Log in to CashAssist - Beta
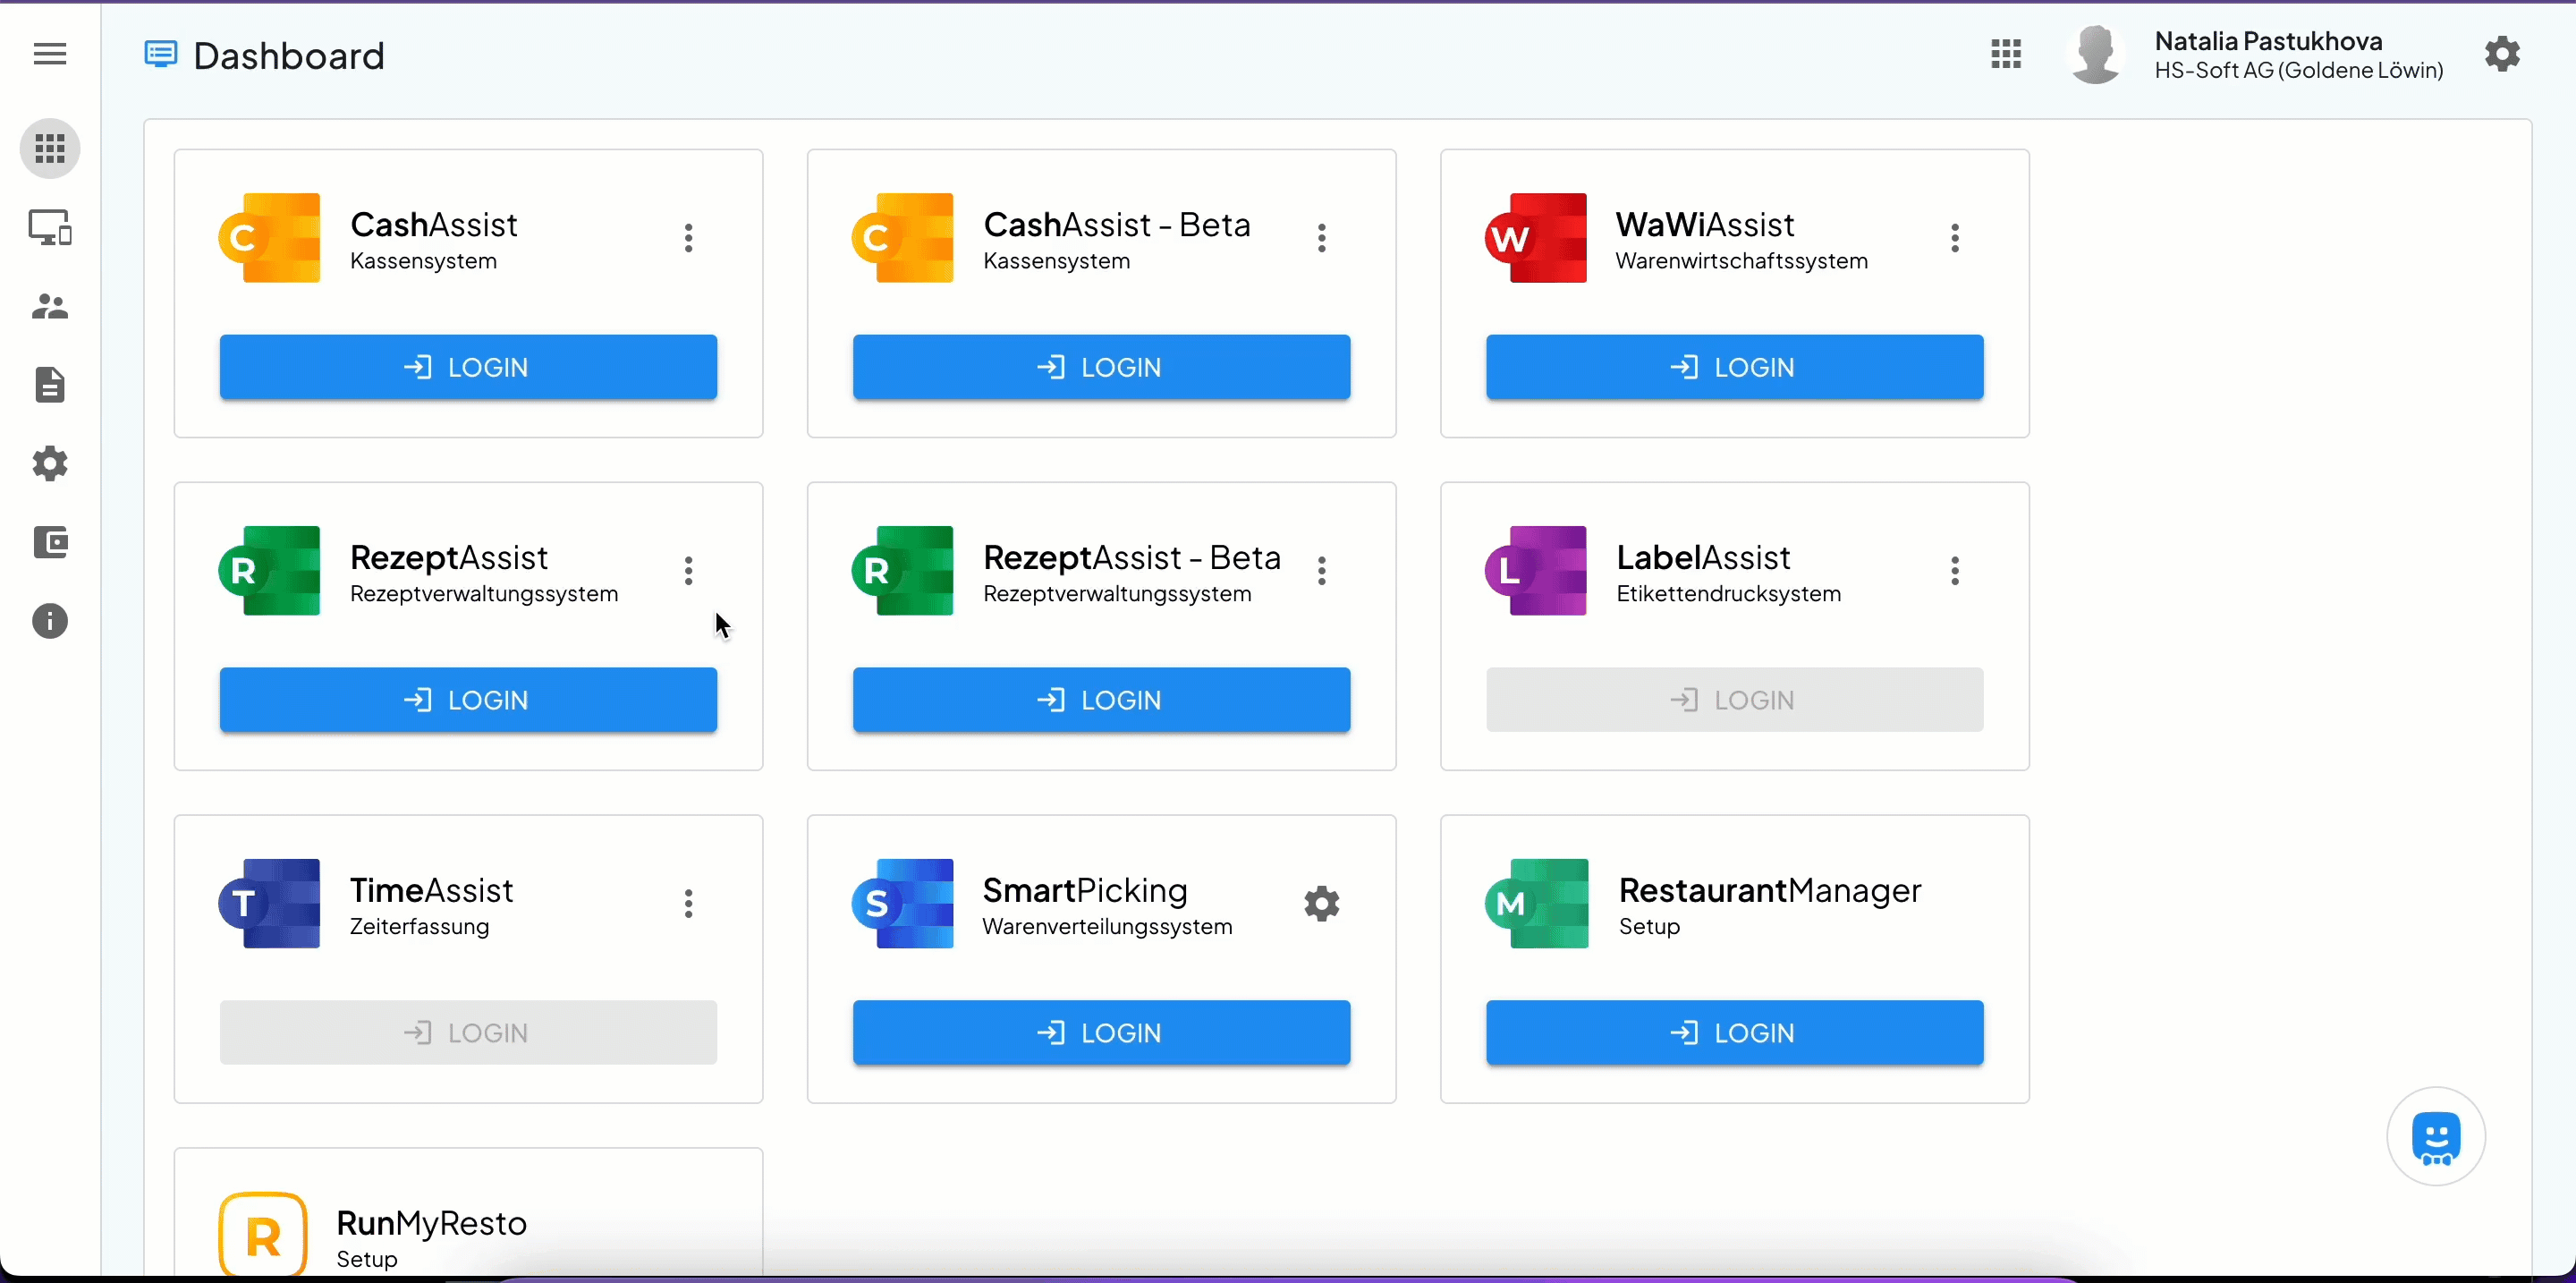Image resolution: width=2576 pixels, height=1283 pixels. (1101, 367)
